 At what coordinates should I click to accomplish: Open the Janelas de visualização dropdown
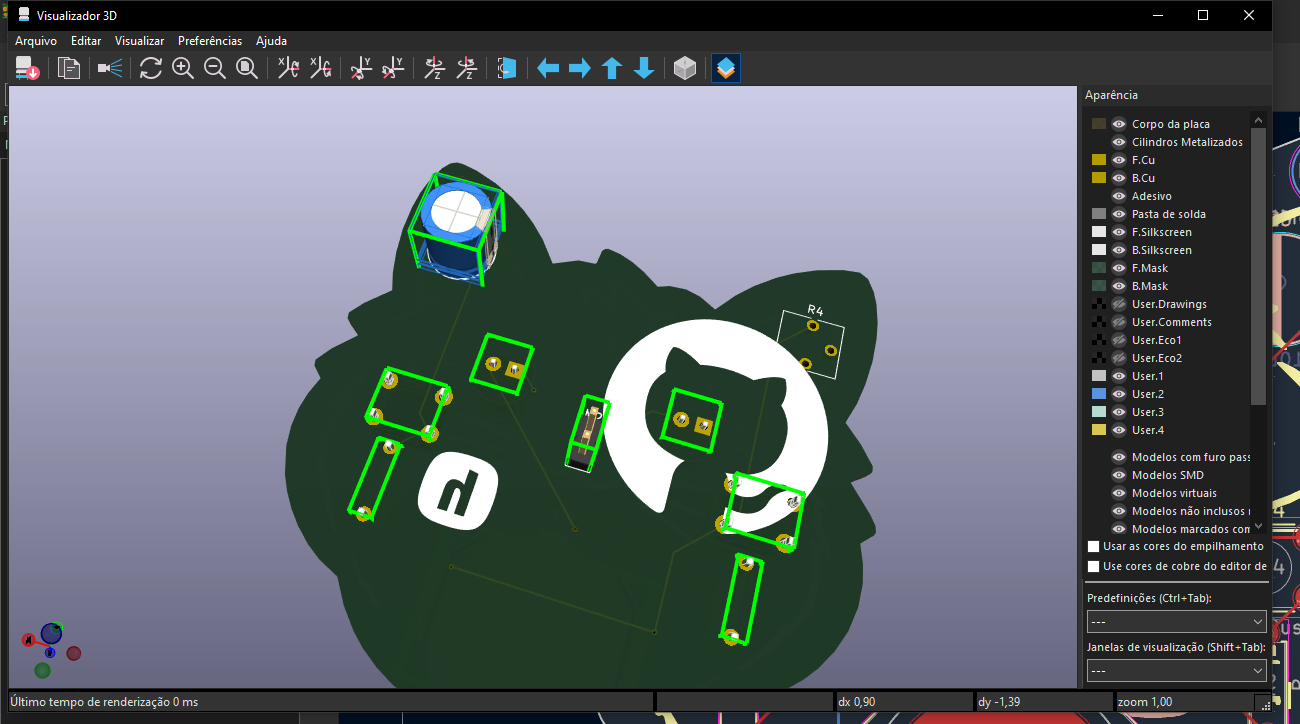(x=1176, y=670)
